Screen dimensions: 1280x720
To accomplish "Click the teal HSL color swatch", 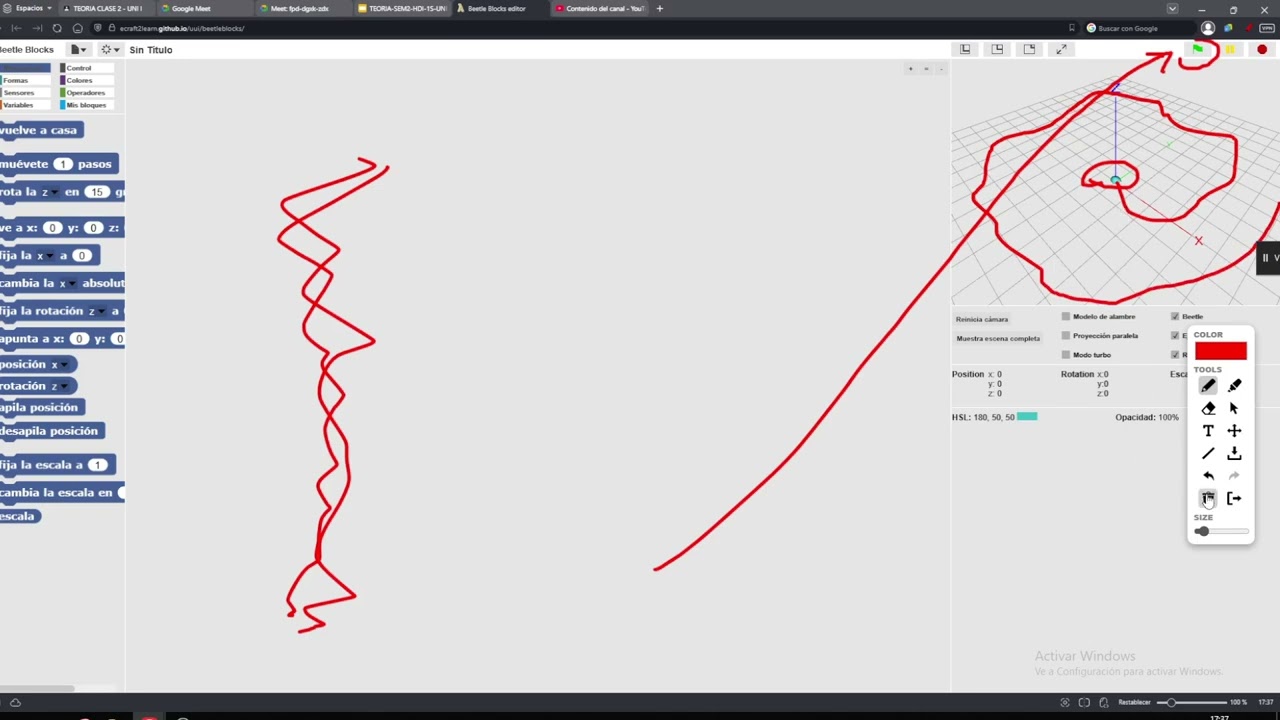I will pos(1027,416).
